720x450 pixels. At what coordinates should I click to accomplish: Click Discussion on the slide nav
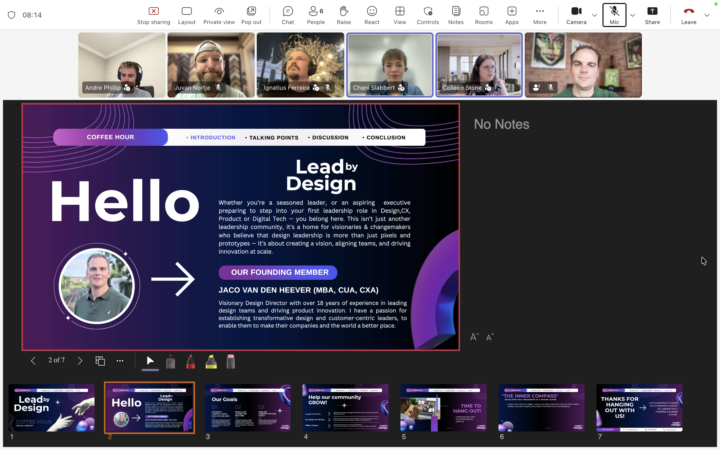(328, 137)
